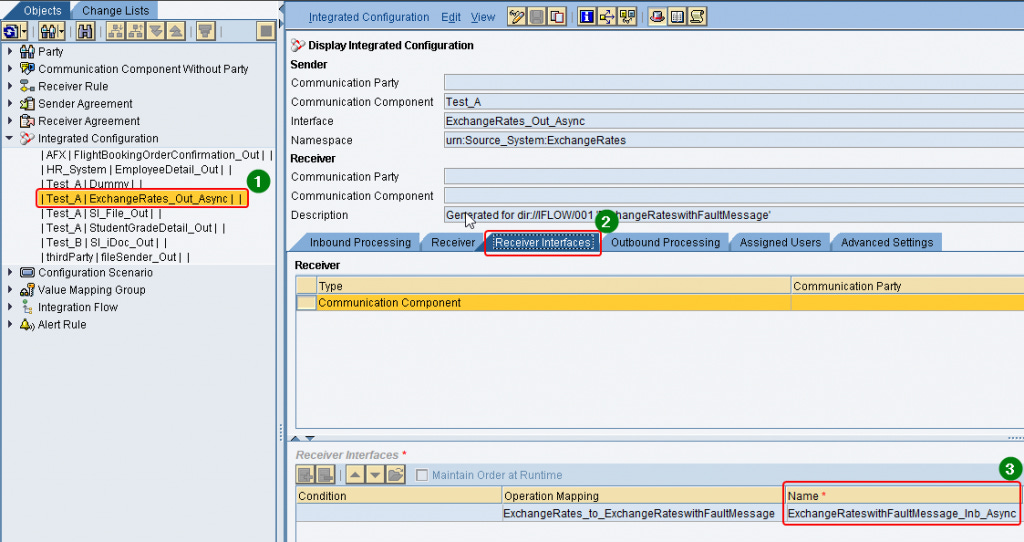The width and height of the screenshot is (1024, 542).
Task: Click the delete row icon under Receiver Interfaces
Action: point(325,475)
